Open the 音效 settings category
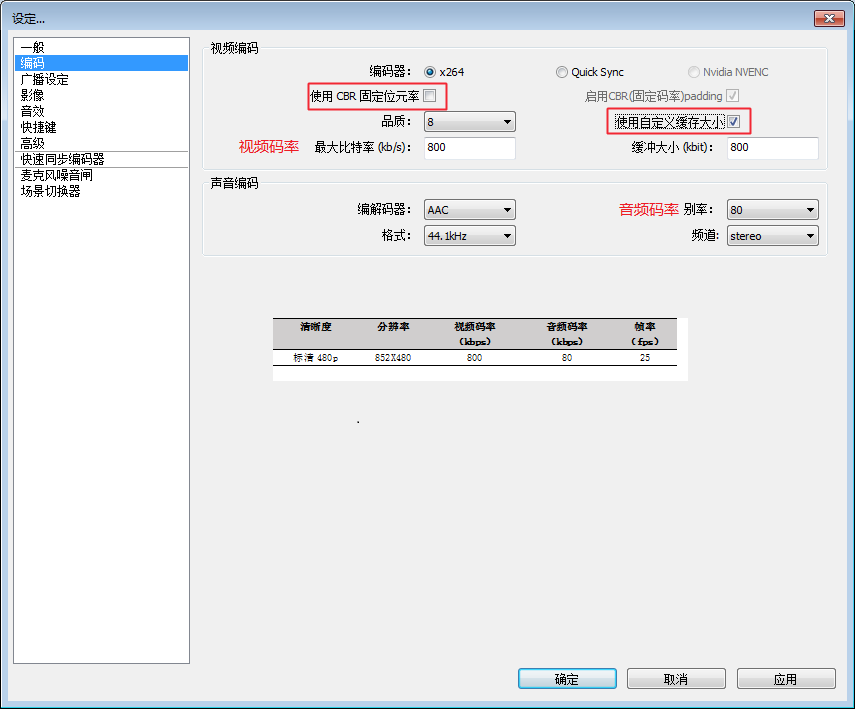Image resolution: width=855 pixels, height=709 pixels. [101, 111]
